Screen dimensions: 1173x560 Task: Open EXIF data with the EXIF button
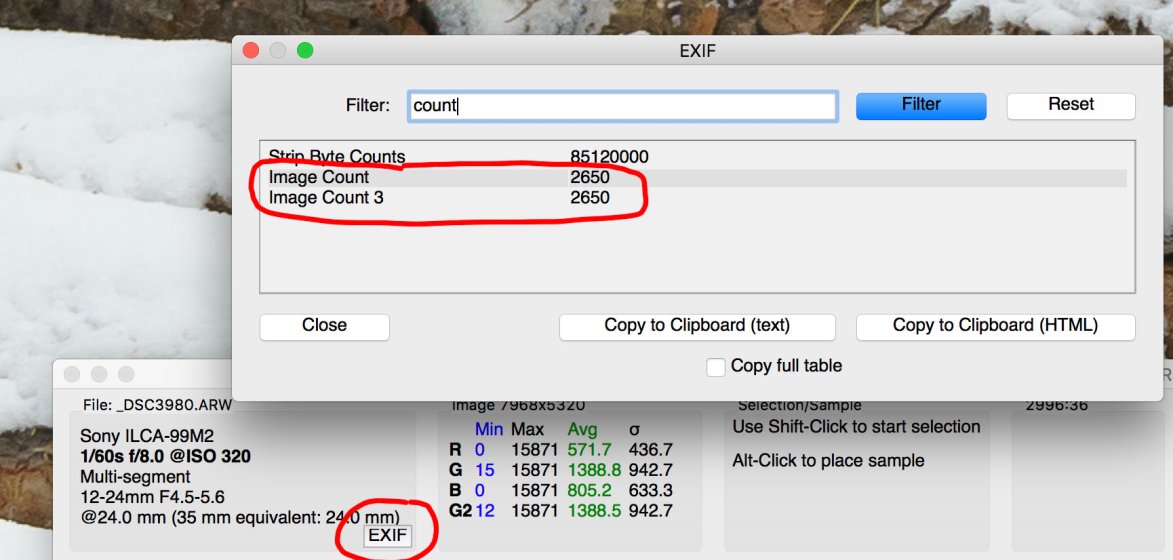pos(387,535)
